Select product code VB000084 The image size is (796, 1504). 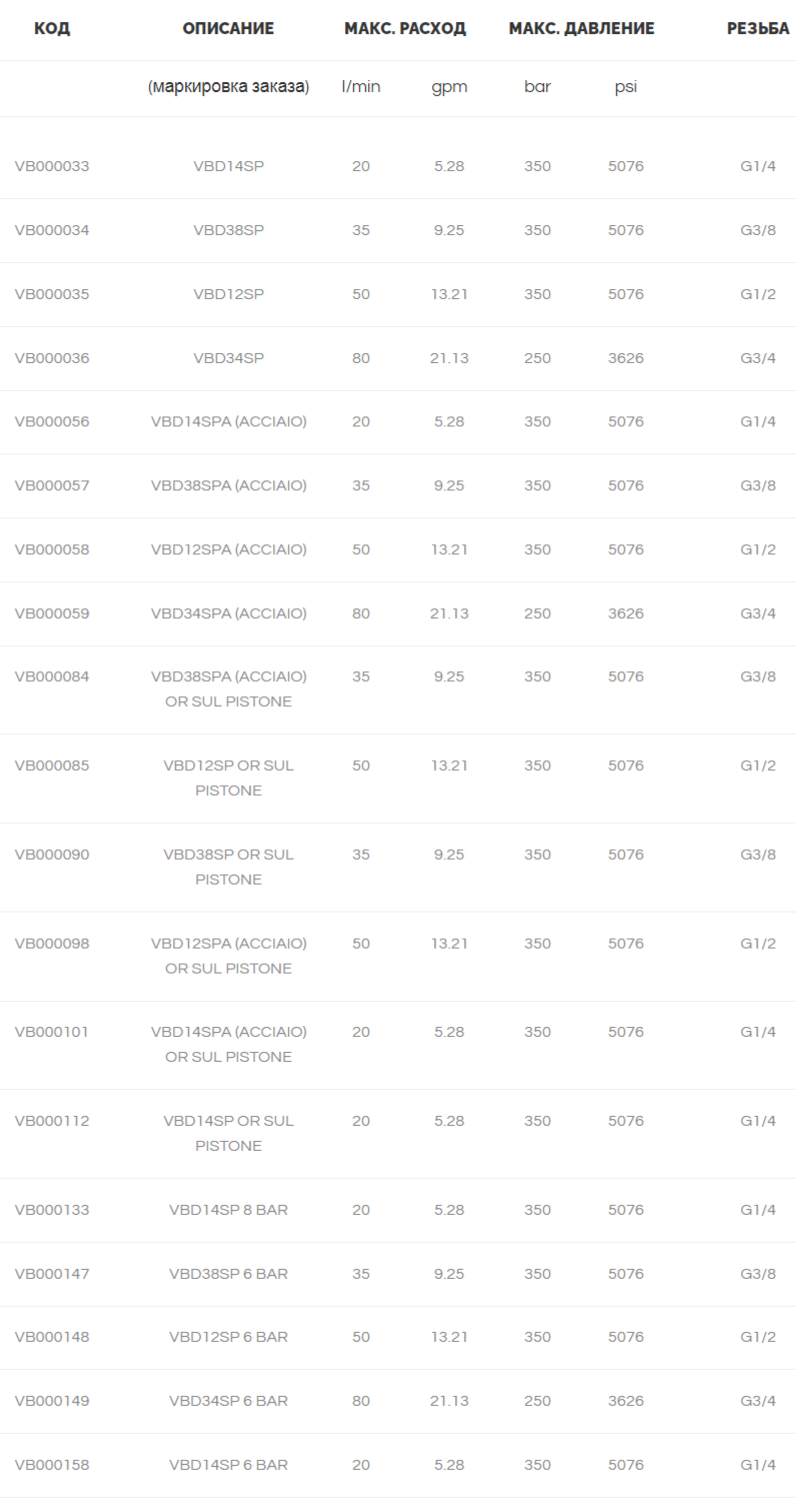[x=52, y=677]
